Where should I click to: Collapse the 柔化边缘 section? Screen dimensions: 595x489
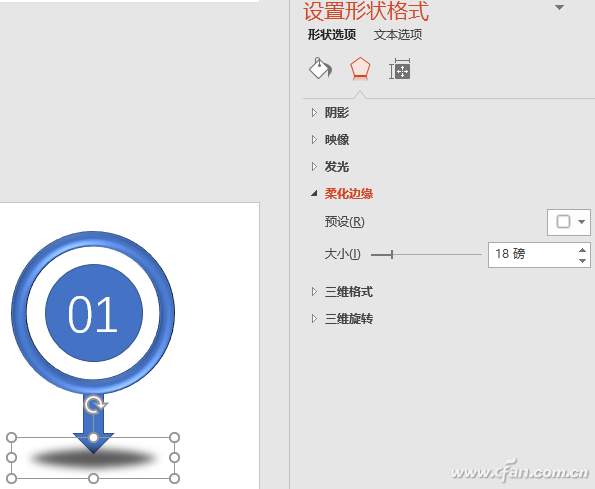[x=342, y=193]
